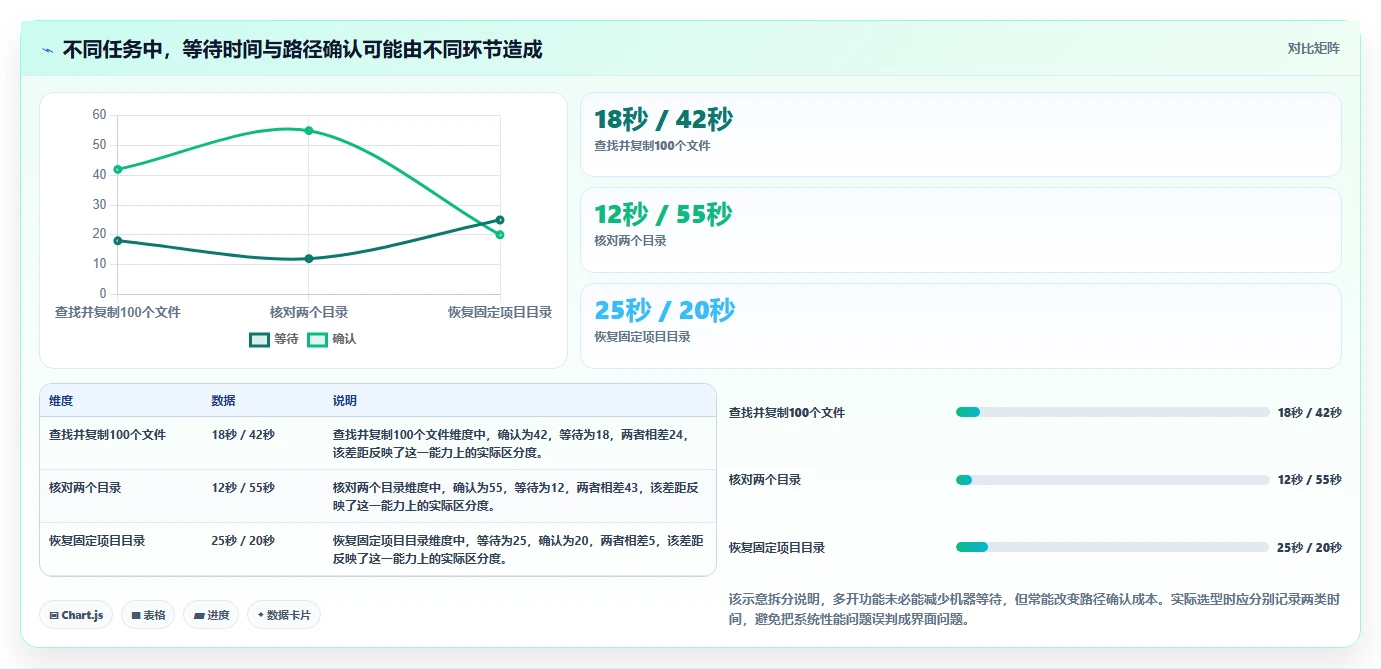Click x-axis label 恢复固定项目目录 on the chart
Viewport: 1381px width, 669px height.
click(500, 312)
